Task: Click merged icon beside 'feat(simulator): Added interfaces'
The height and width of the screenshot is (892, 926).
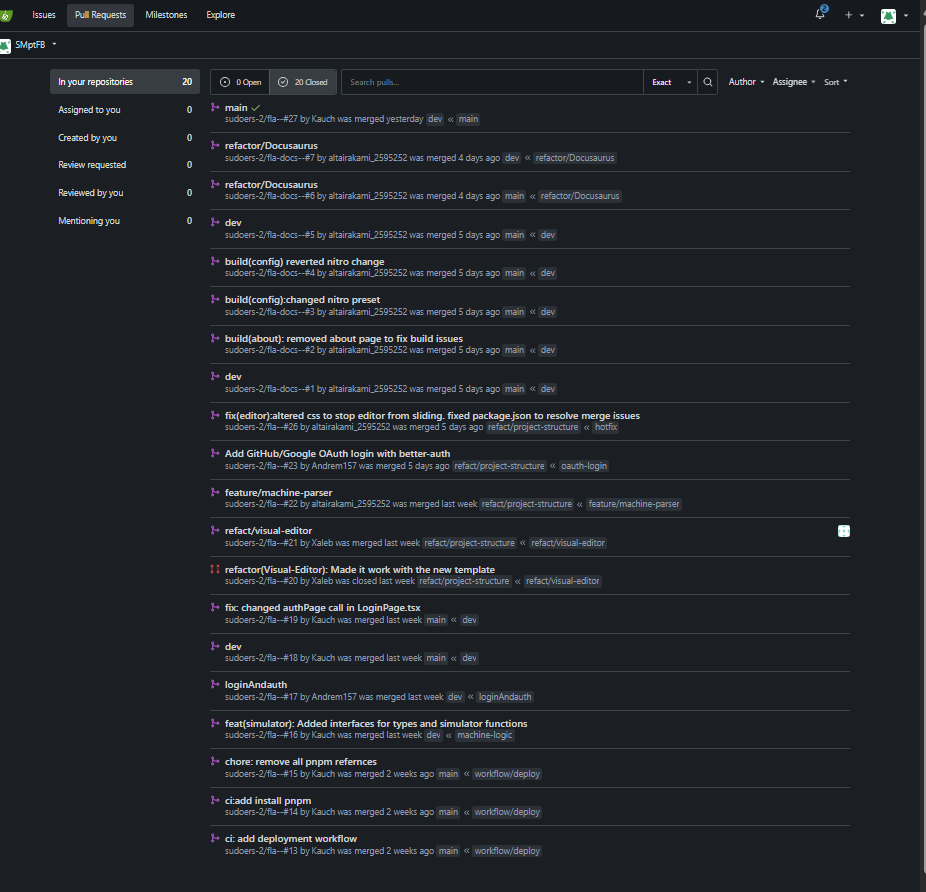Action: (x=215, y=723)
